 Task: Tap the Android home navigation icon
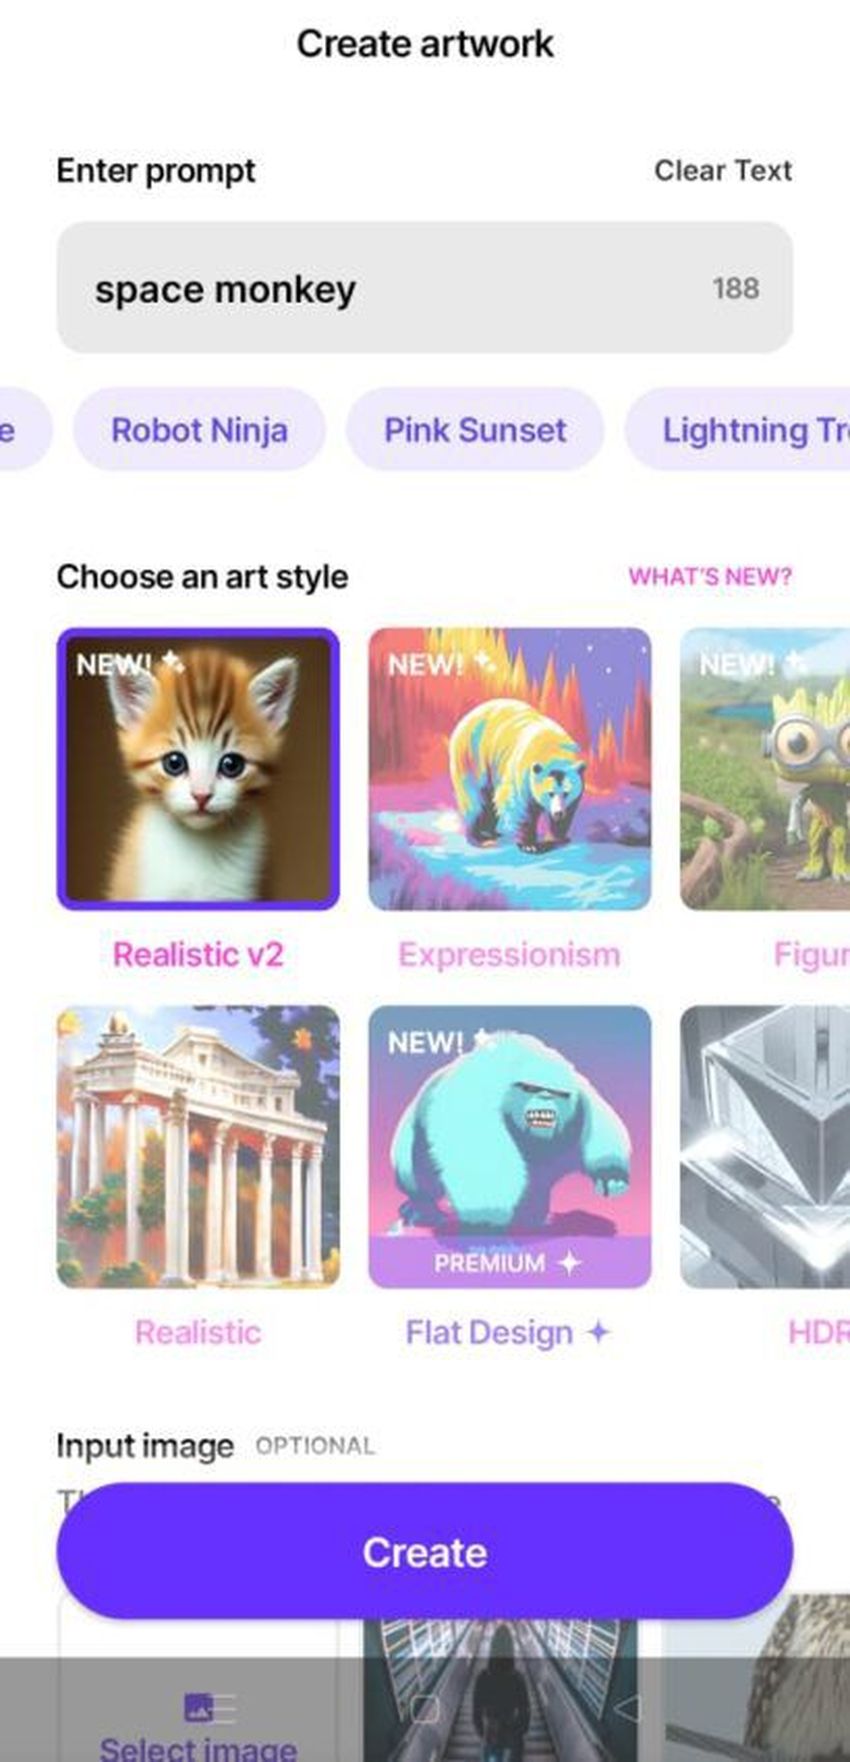coord(424,1708)
